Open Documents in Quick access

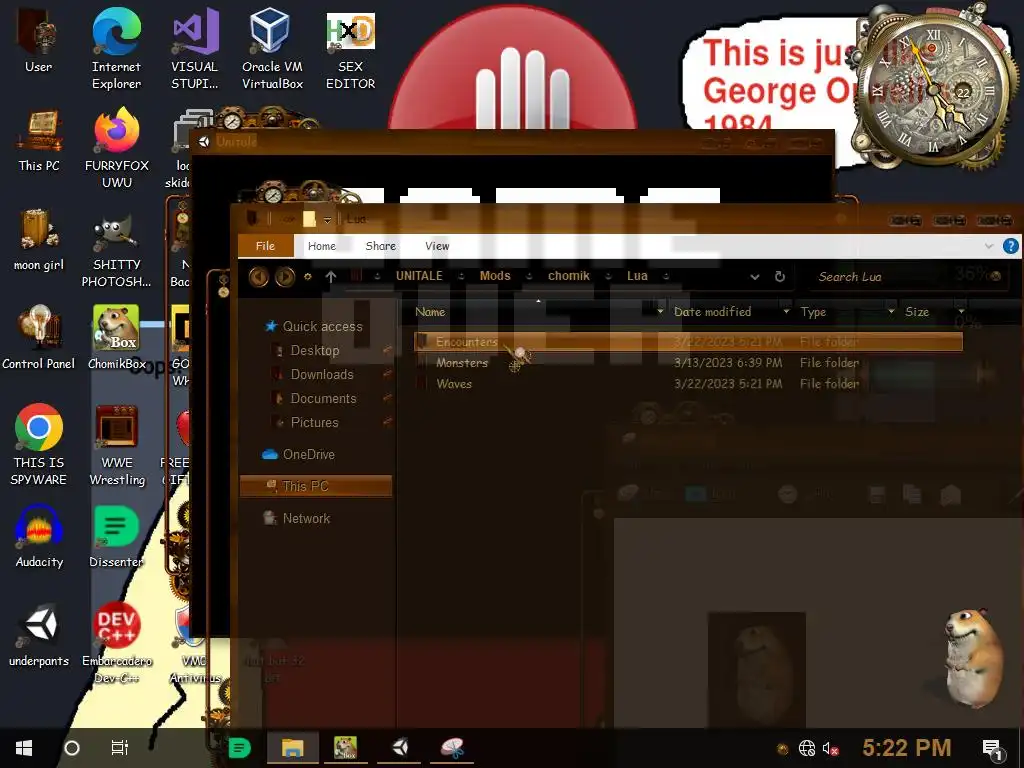(x=323, y=399)
